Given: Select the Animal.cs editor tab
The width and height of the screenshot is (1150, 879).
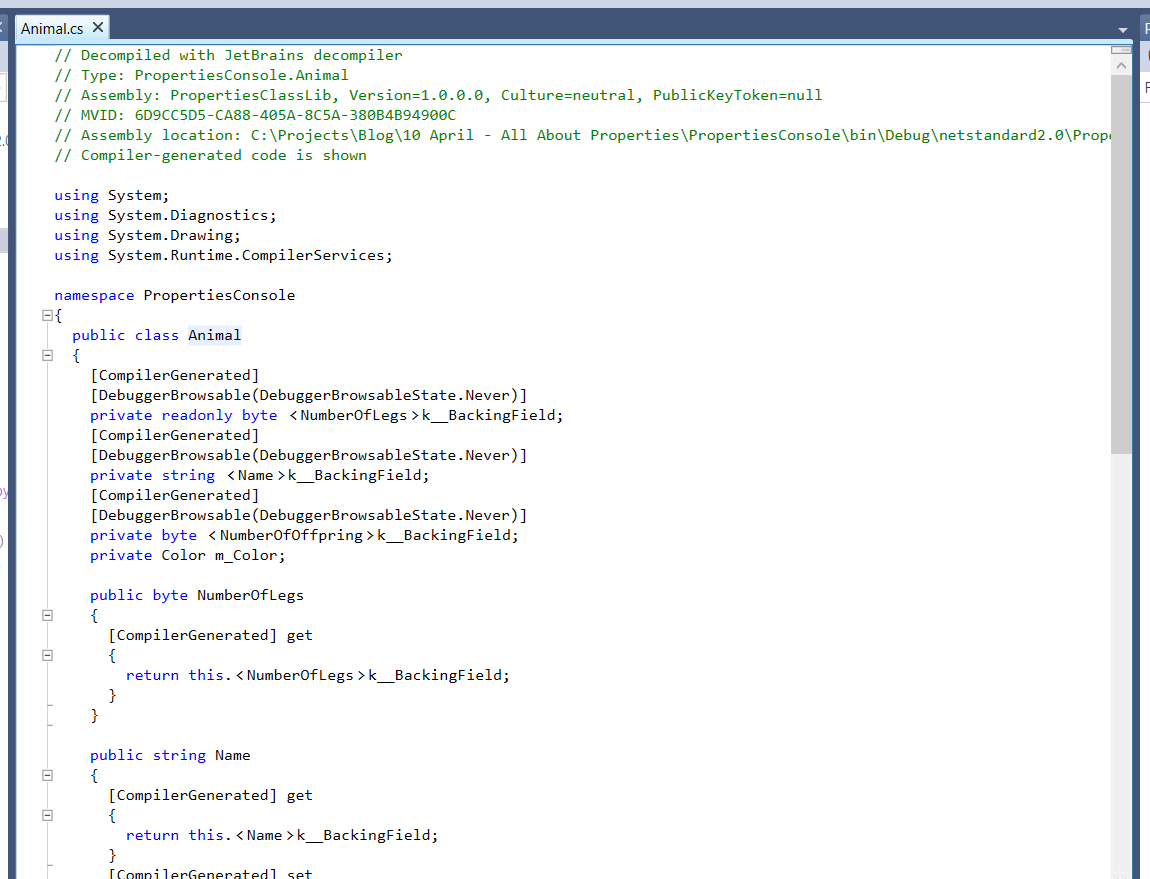Looking at the screenshot, I should 52,29.
